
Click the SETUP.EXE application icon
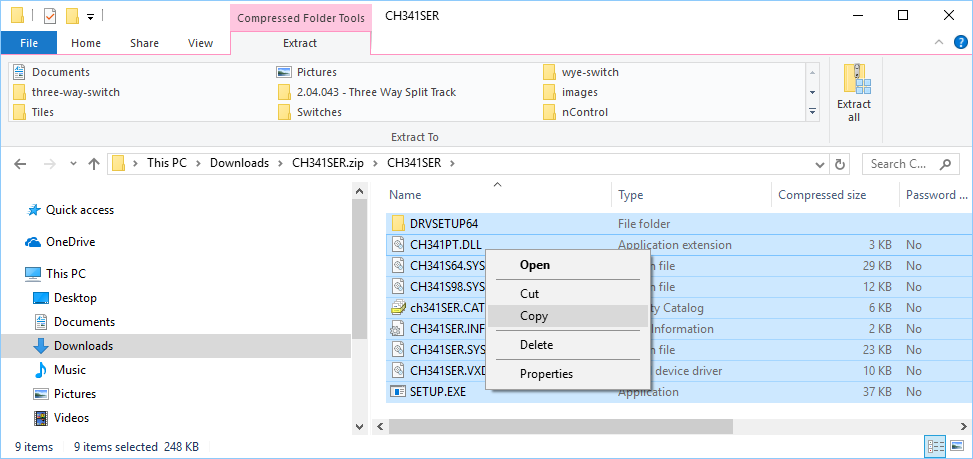(x=398, y=392)
